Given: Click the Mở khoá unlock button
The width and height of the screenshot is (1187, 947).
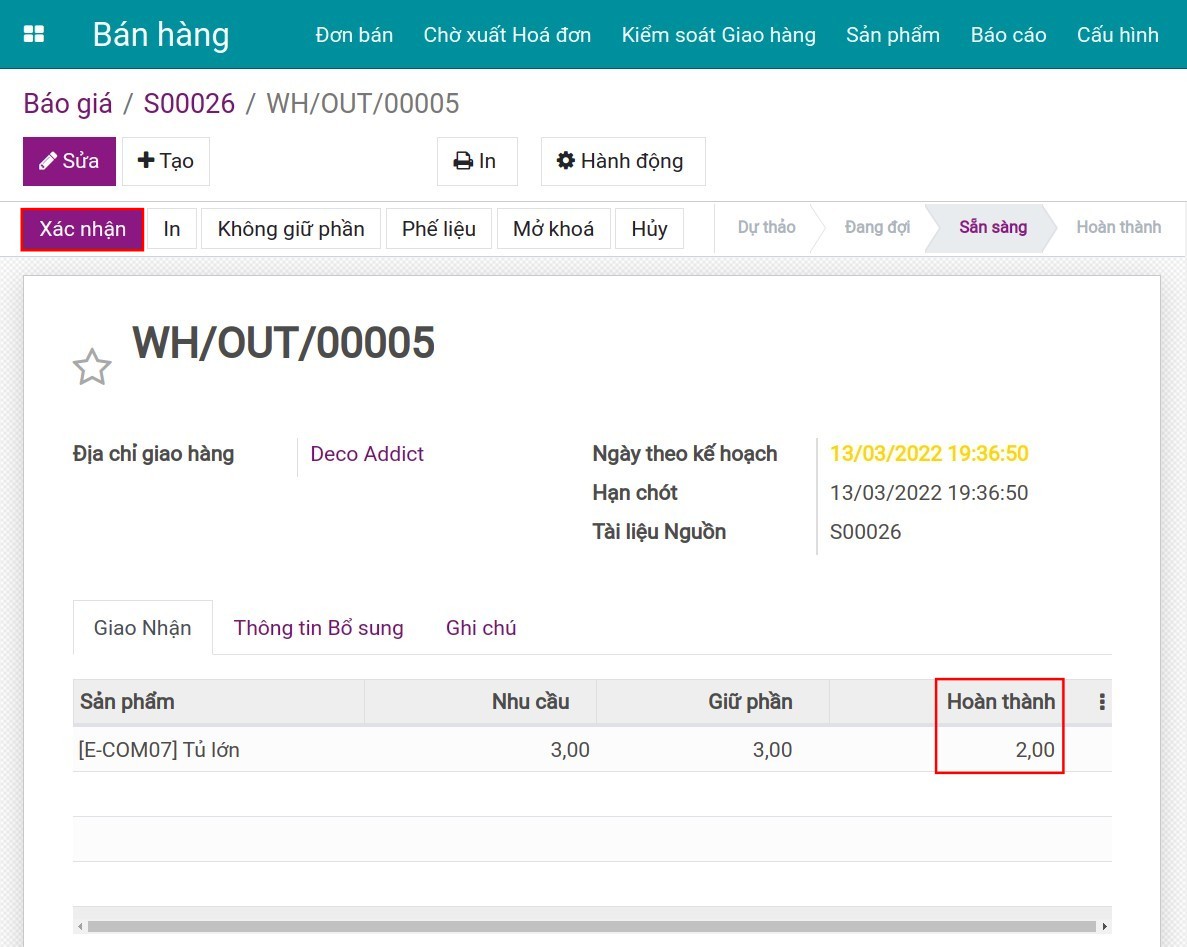Looking at the screenshot, I should pos(553,229).
